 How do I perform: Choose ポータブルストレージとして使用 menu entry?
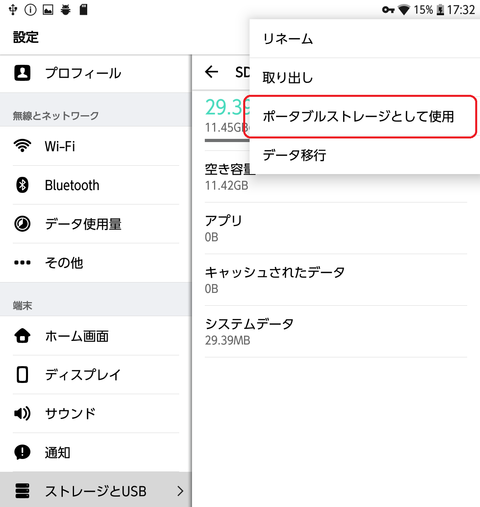click(x=365, y=116)
